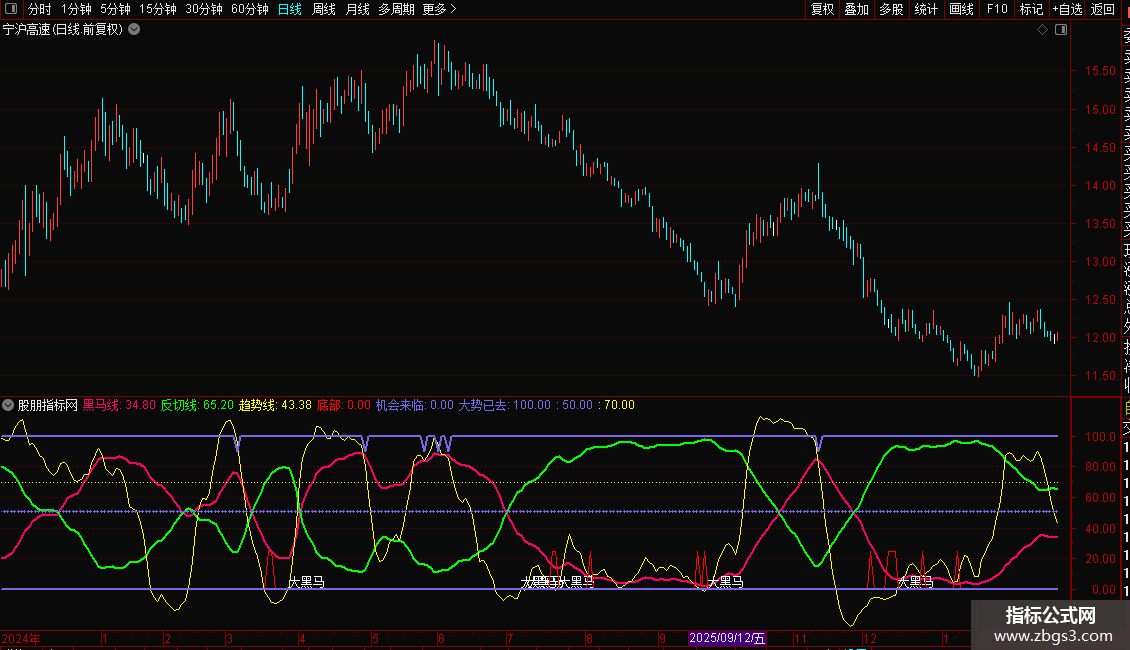Click the diamond icon above the price axis
The height and width of the screenshot is (650, 1130).
(1042, 30)
